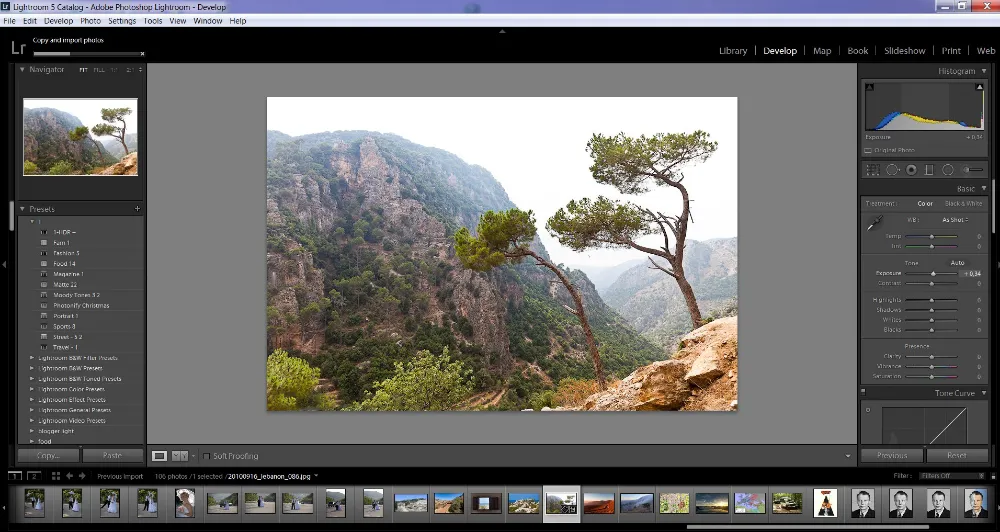The width and height of the screenshot is (1000, 532).
Task: Click the Before/After YY view button
Action: (179, 455)
